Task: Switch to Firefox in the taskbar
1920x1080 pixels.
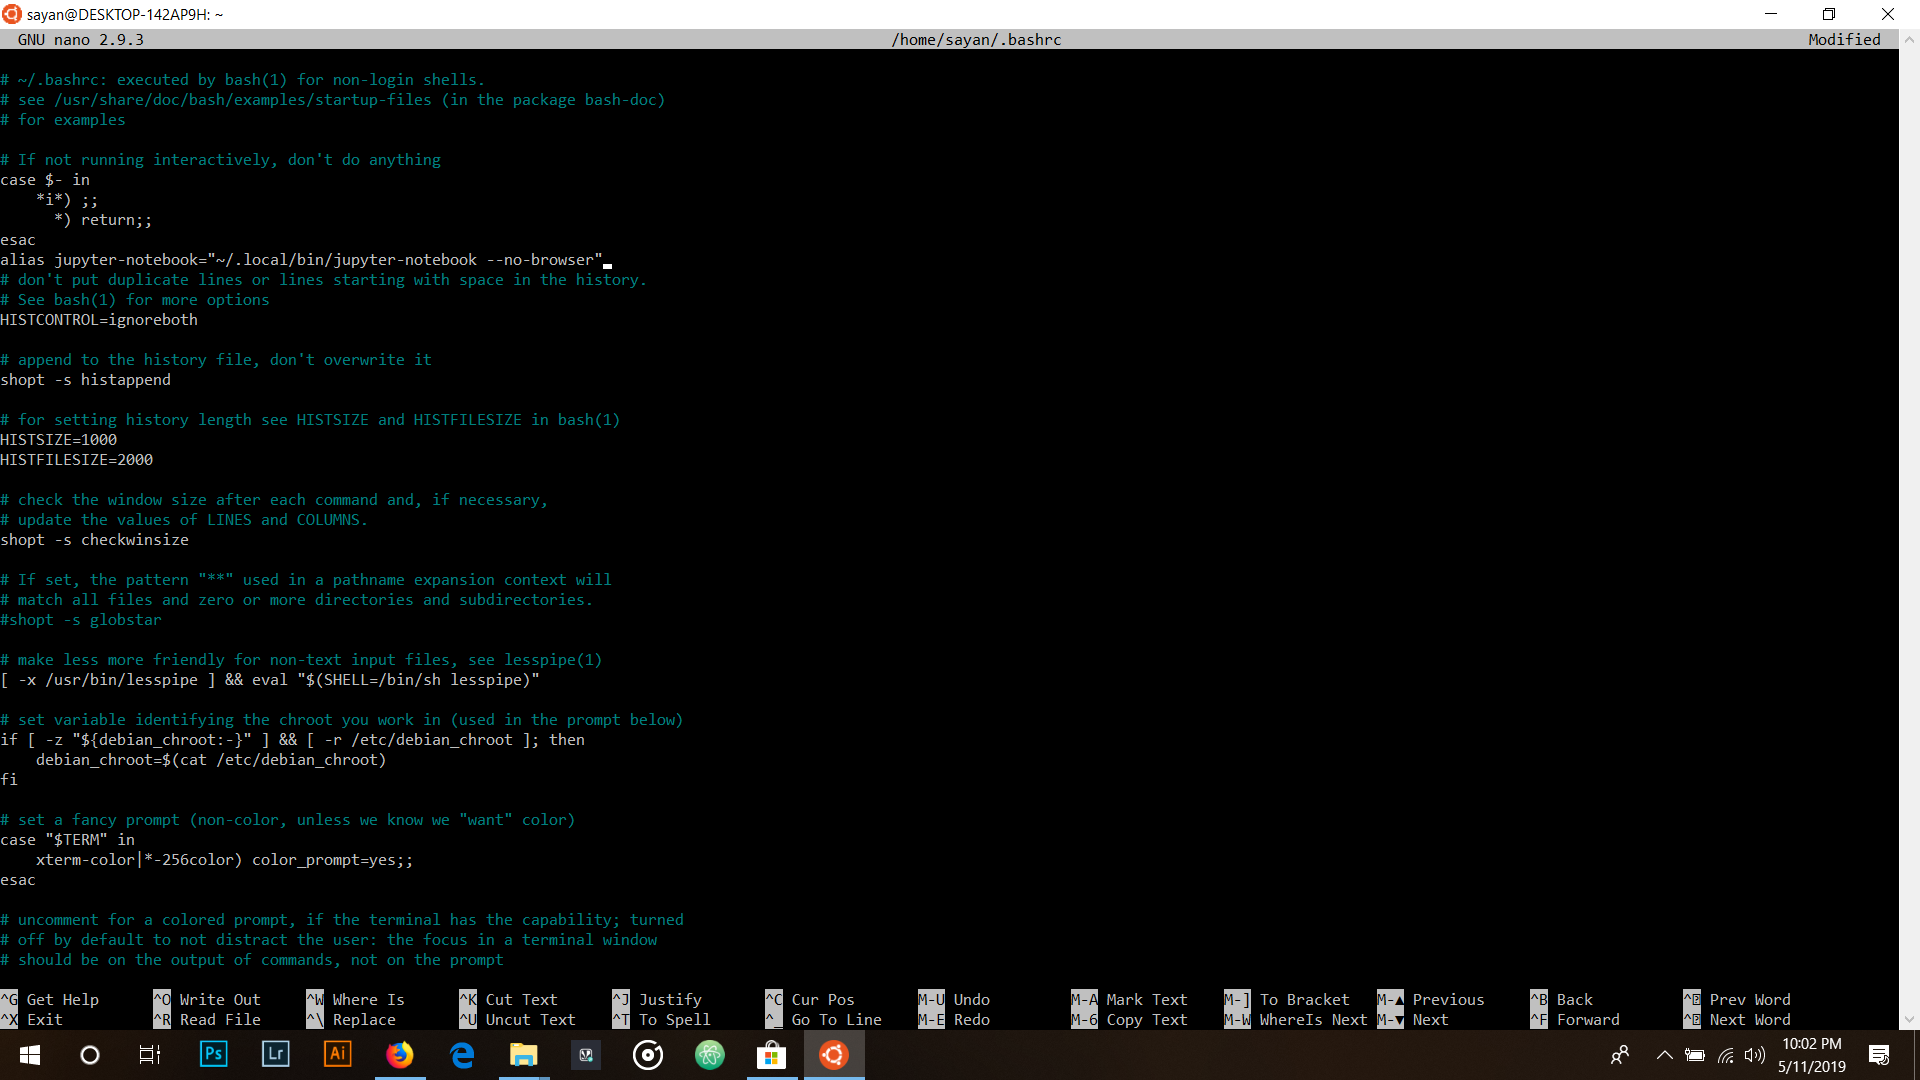Action: click(400, 1054)
